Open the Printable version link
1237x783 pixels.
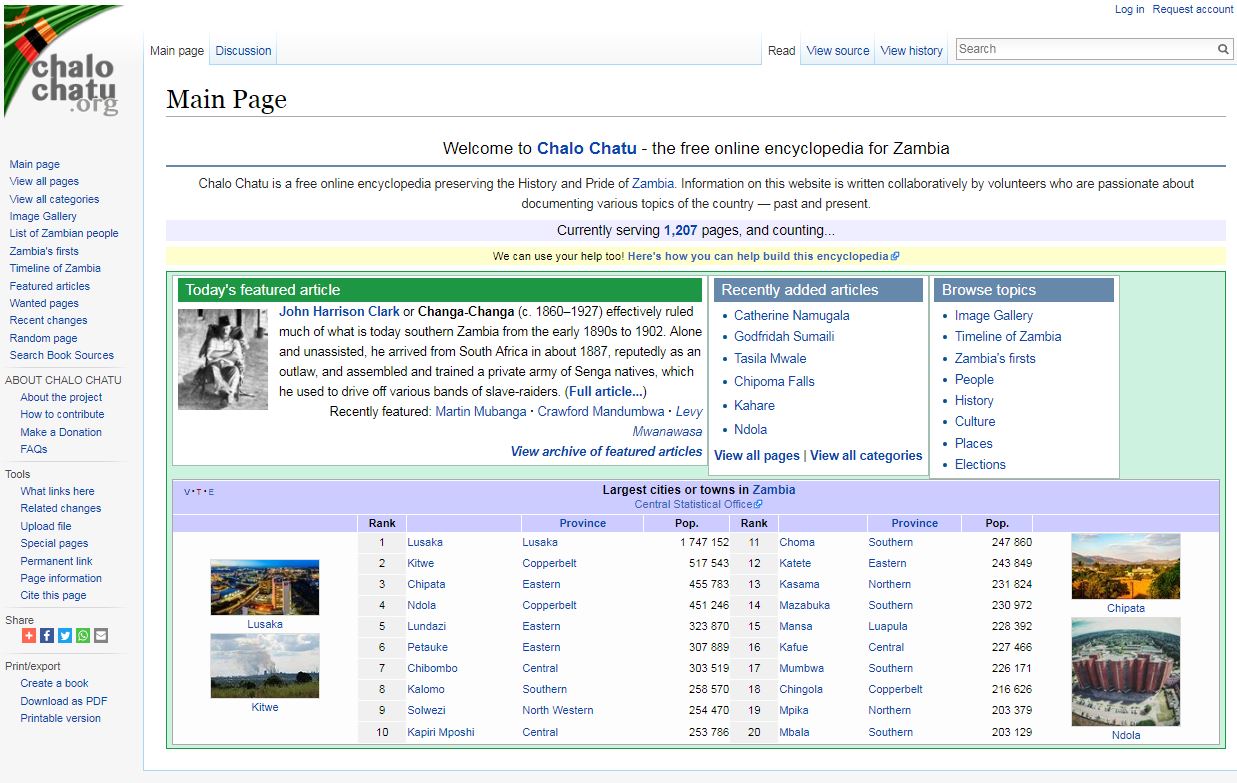tap(60, 718)
